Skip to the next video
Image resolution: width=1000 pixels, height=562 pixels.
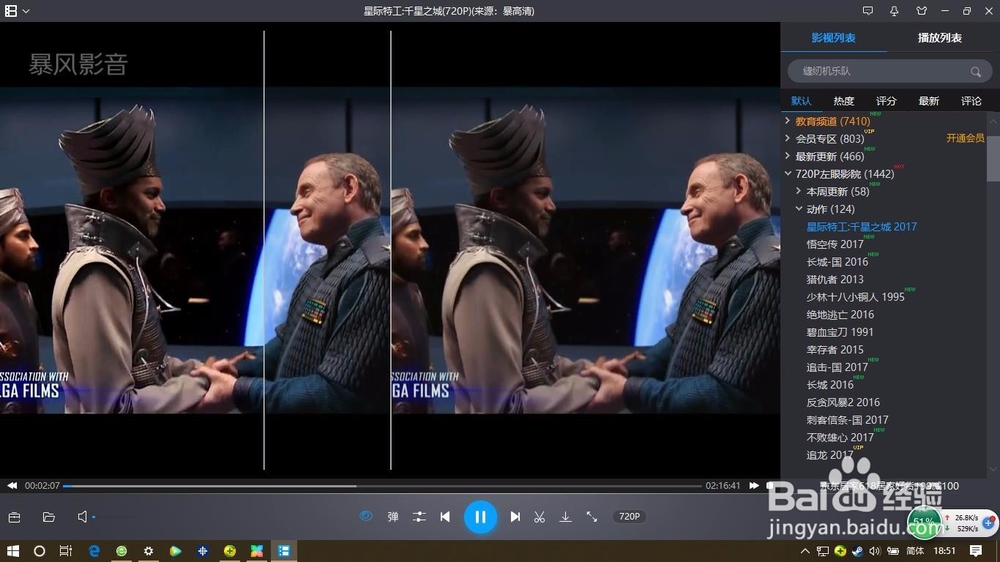(515, 517)
